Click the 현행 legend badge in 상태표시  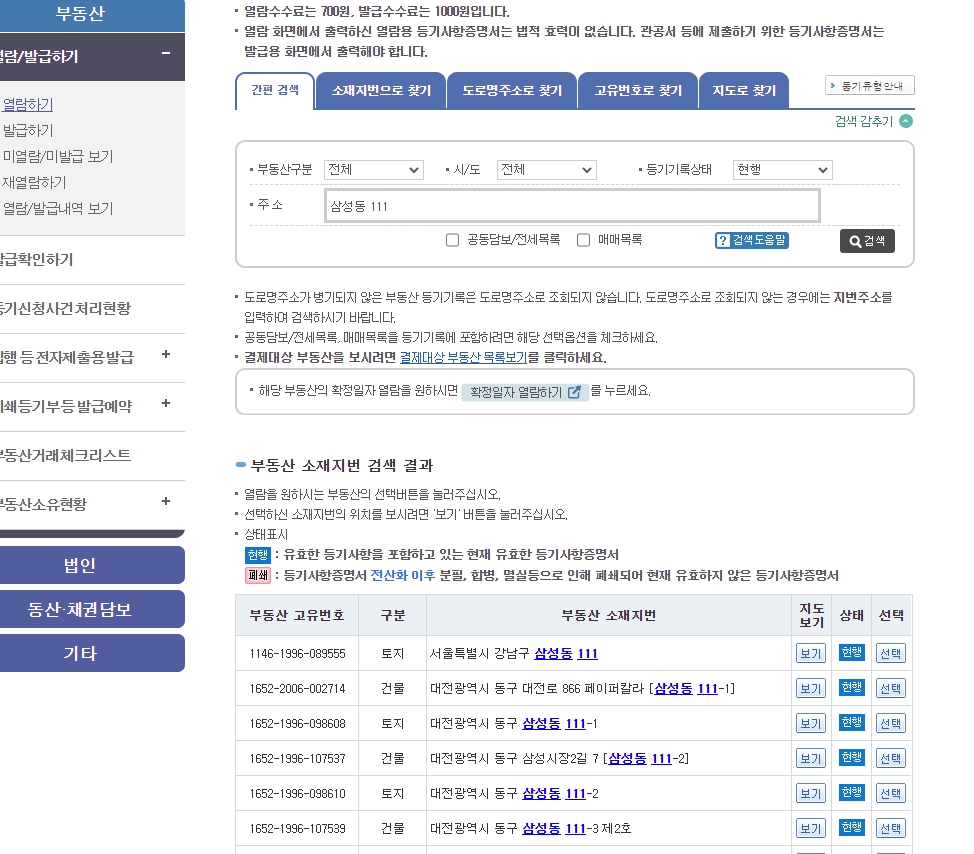coord(257,555)
